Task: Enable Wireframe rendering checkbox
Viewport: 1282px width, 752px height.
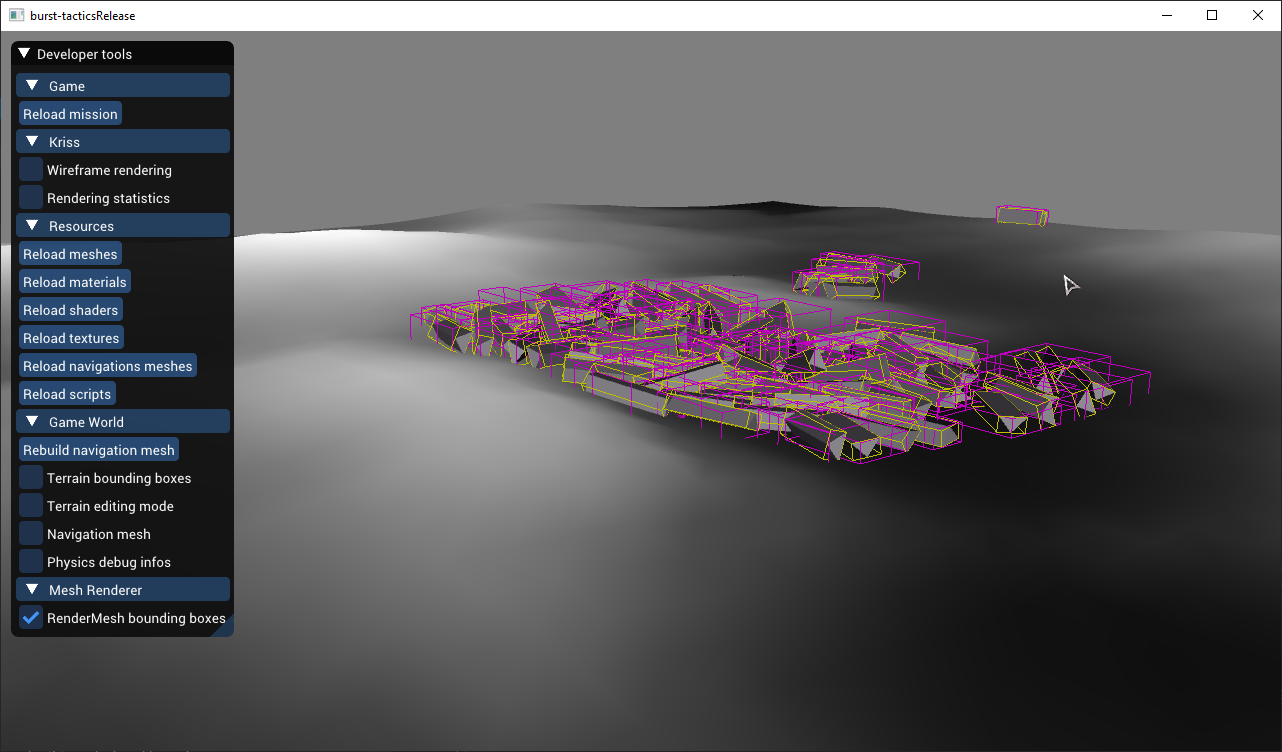Action: [32, 170]
